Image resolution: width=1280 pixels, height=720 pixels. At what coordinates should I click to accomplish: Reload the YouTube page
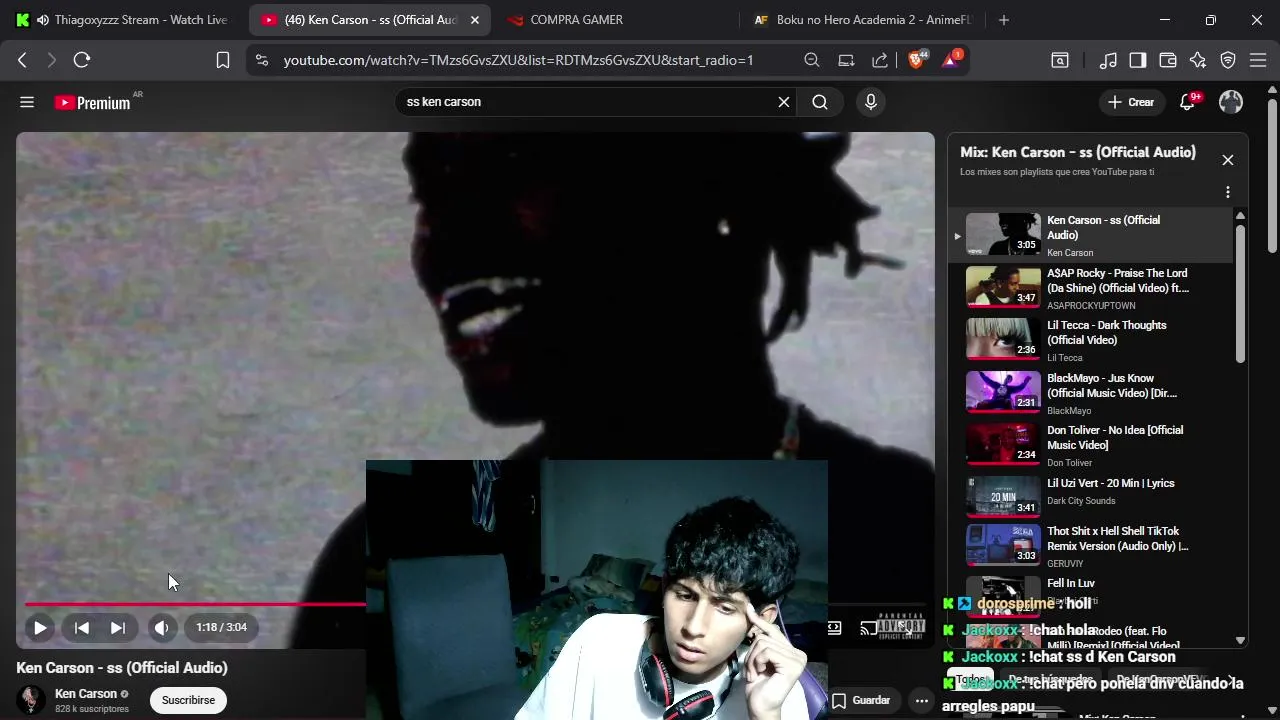(x=82, y=60)
